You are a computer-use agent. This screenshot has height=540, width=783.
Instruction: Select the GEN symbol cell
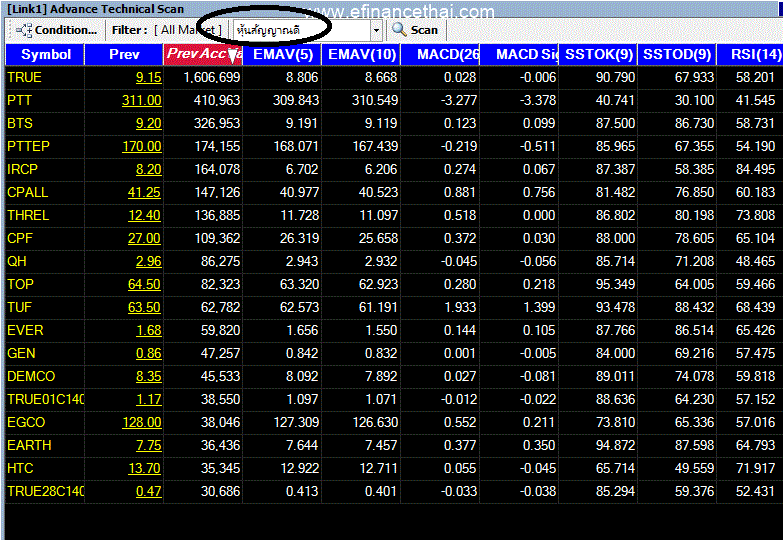pyautogui.click(x=44, y=354)
